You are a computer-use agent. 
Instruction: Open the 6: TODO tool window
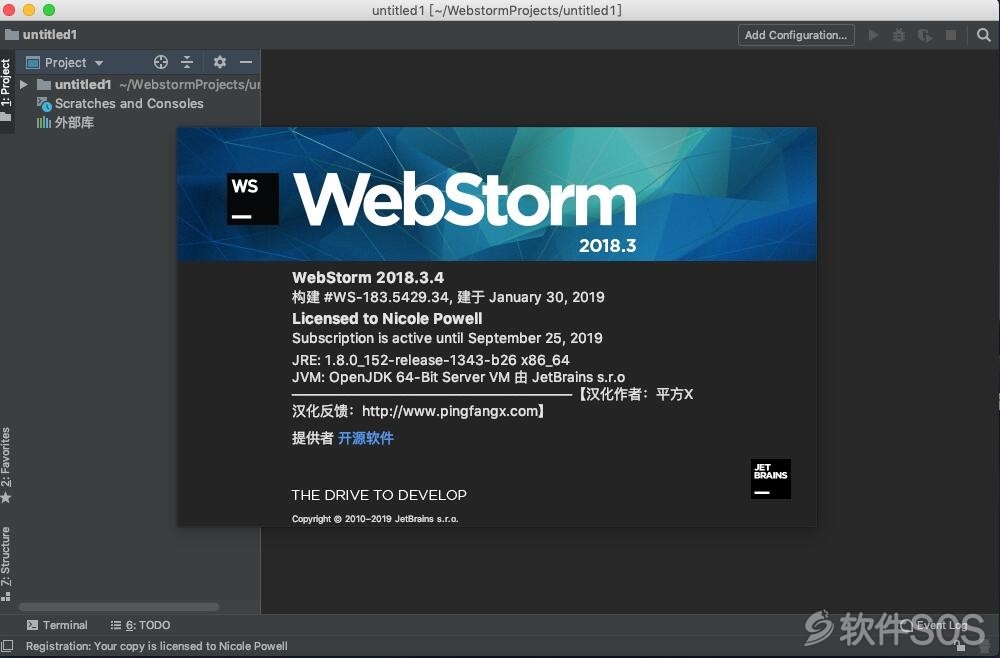[140, 625]
